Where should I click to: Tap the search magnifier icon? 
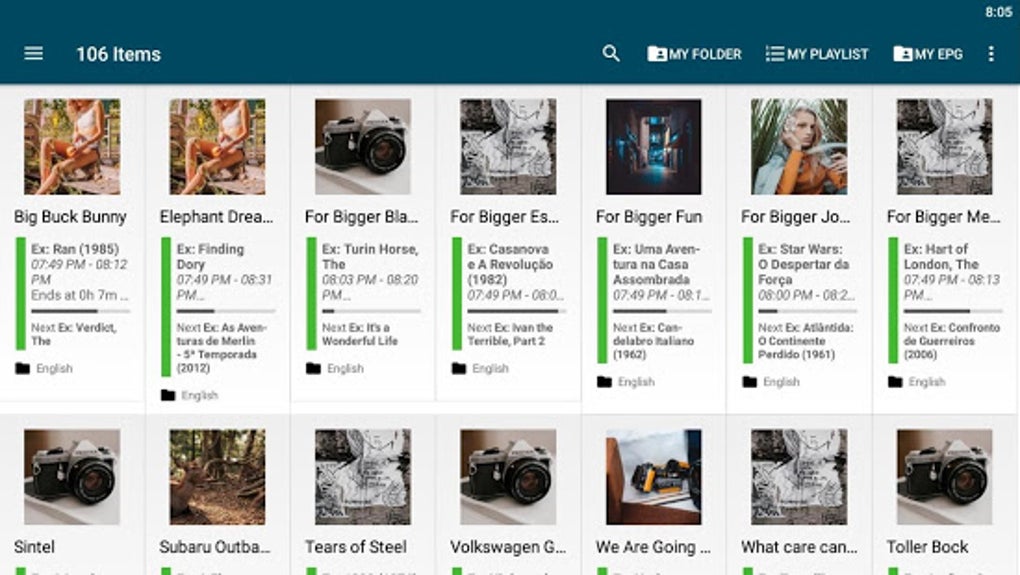(611, 54)
